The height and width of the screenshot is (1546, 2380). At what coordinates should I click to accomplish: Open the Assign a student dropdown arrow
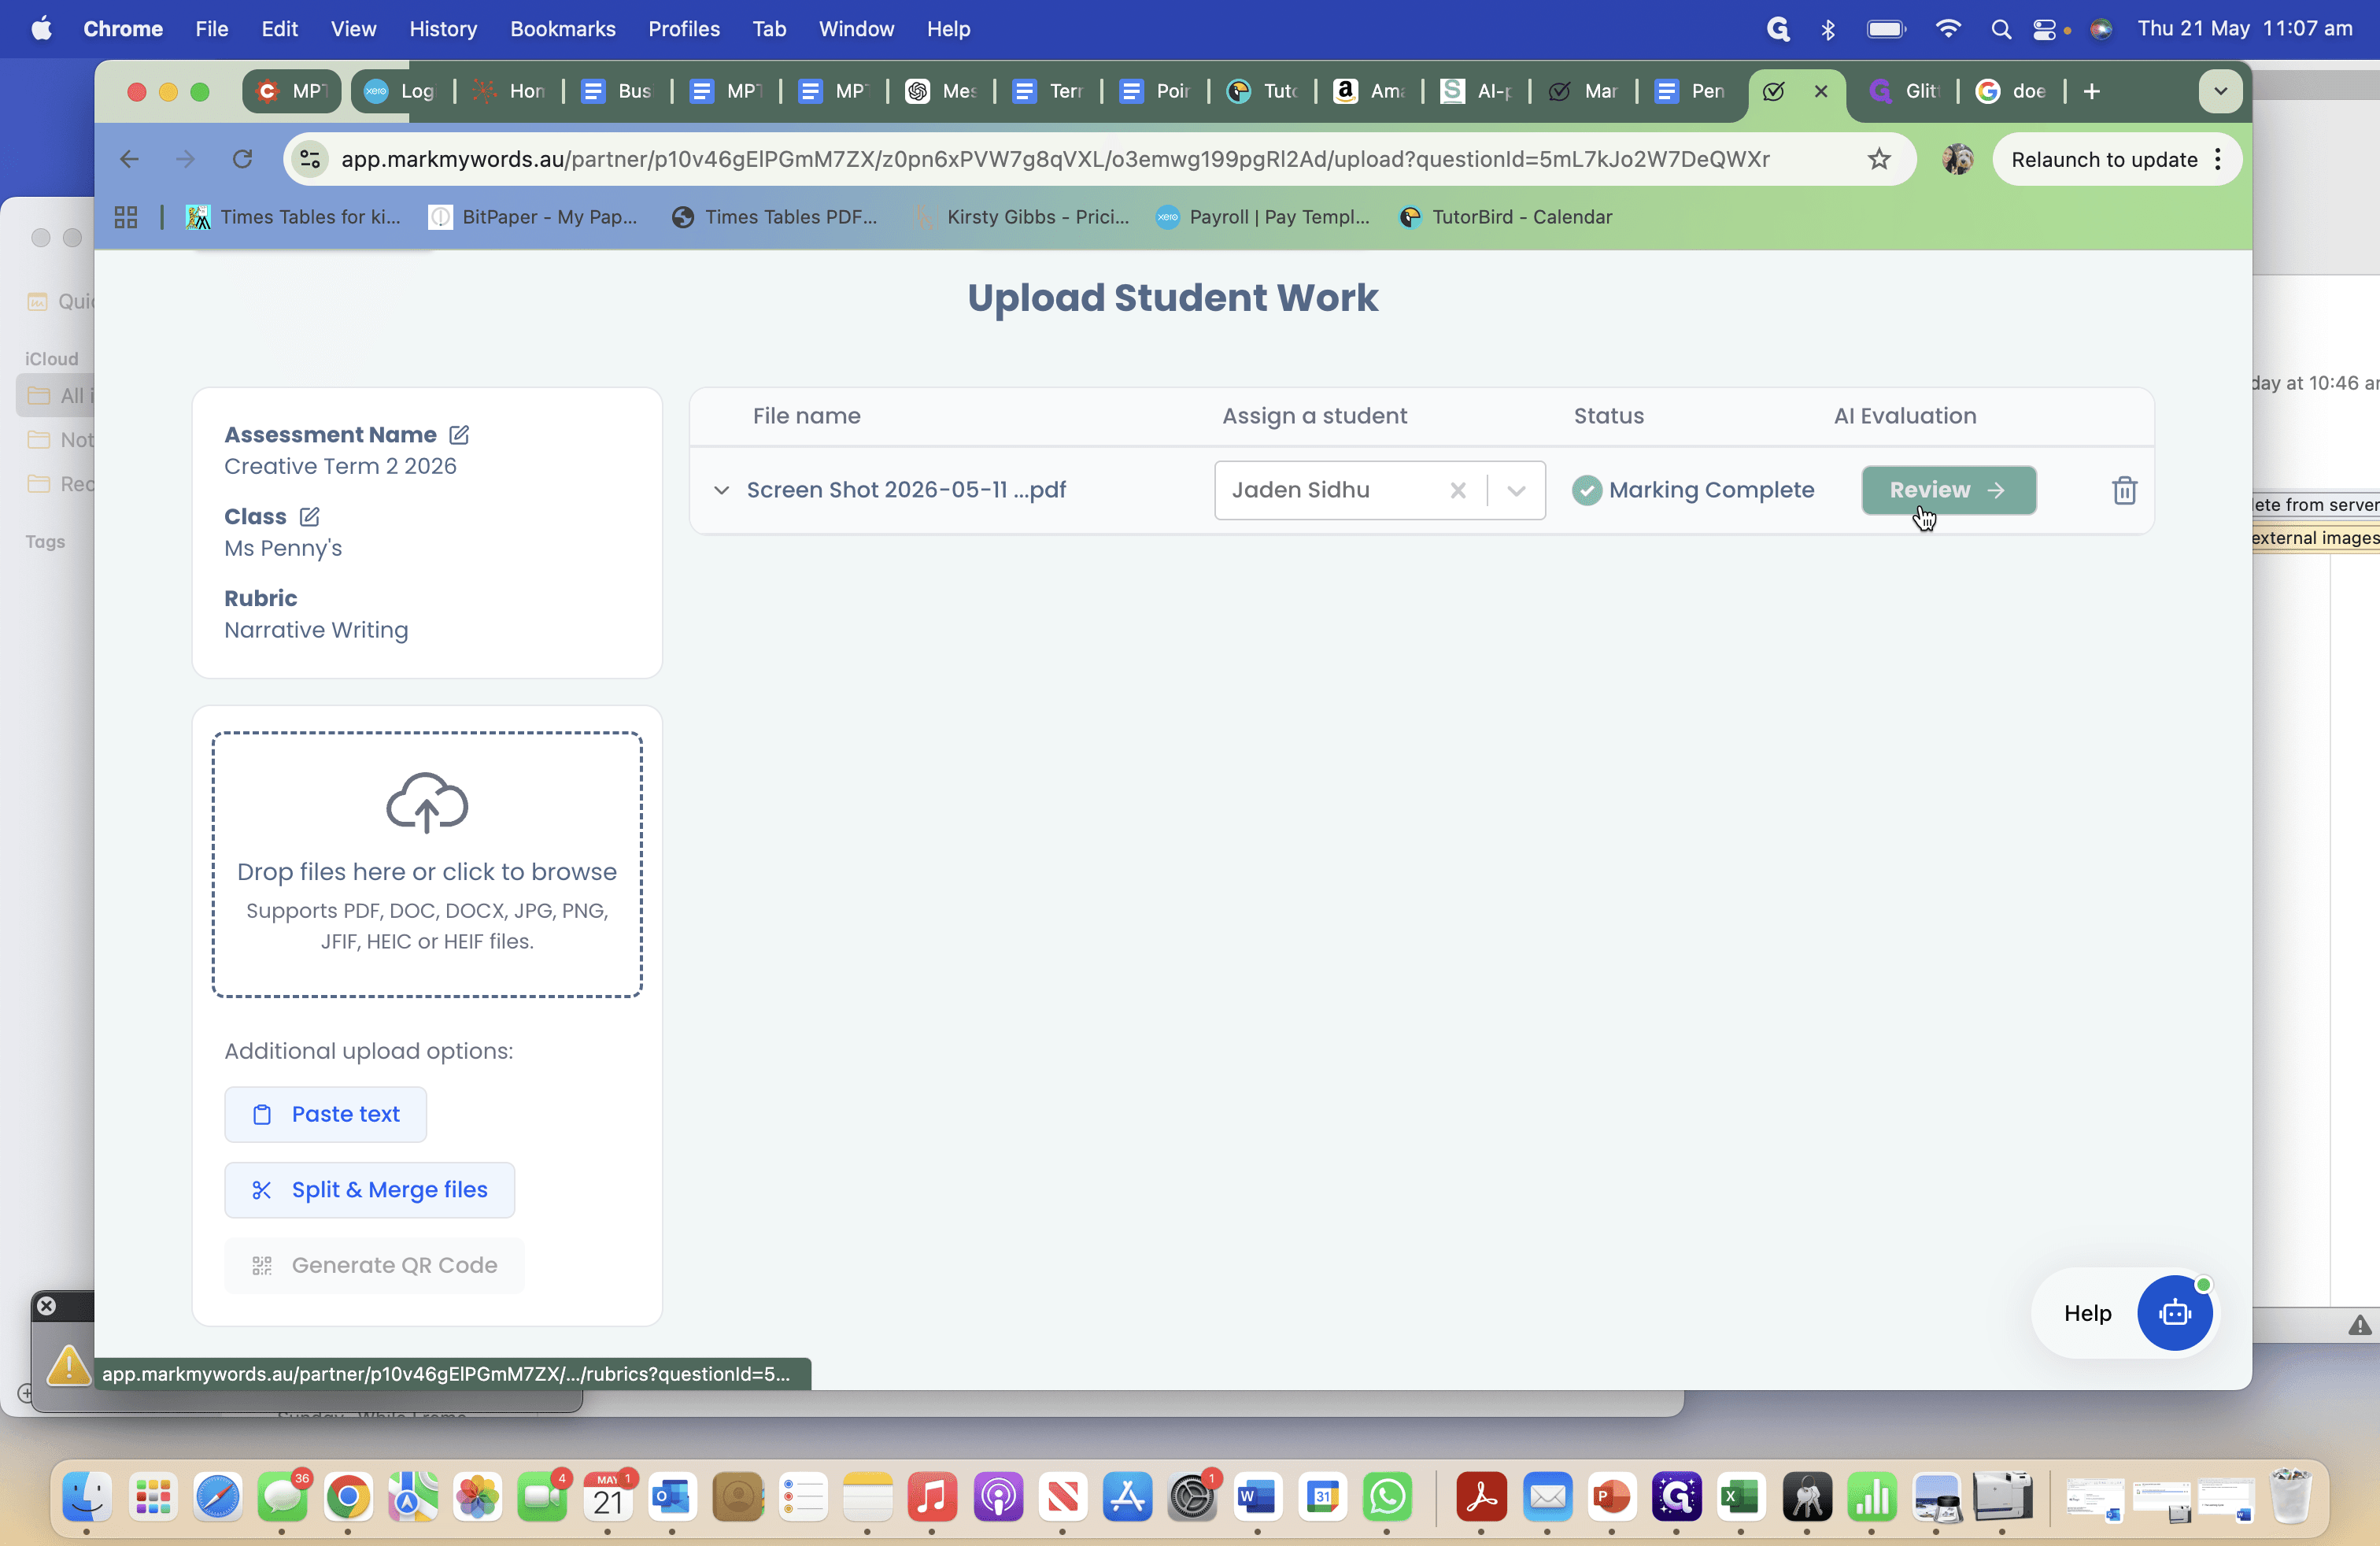pyautogui.click(x=1516, y=490)
